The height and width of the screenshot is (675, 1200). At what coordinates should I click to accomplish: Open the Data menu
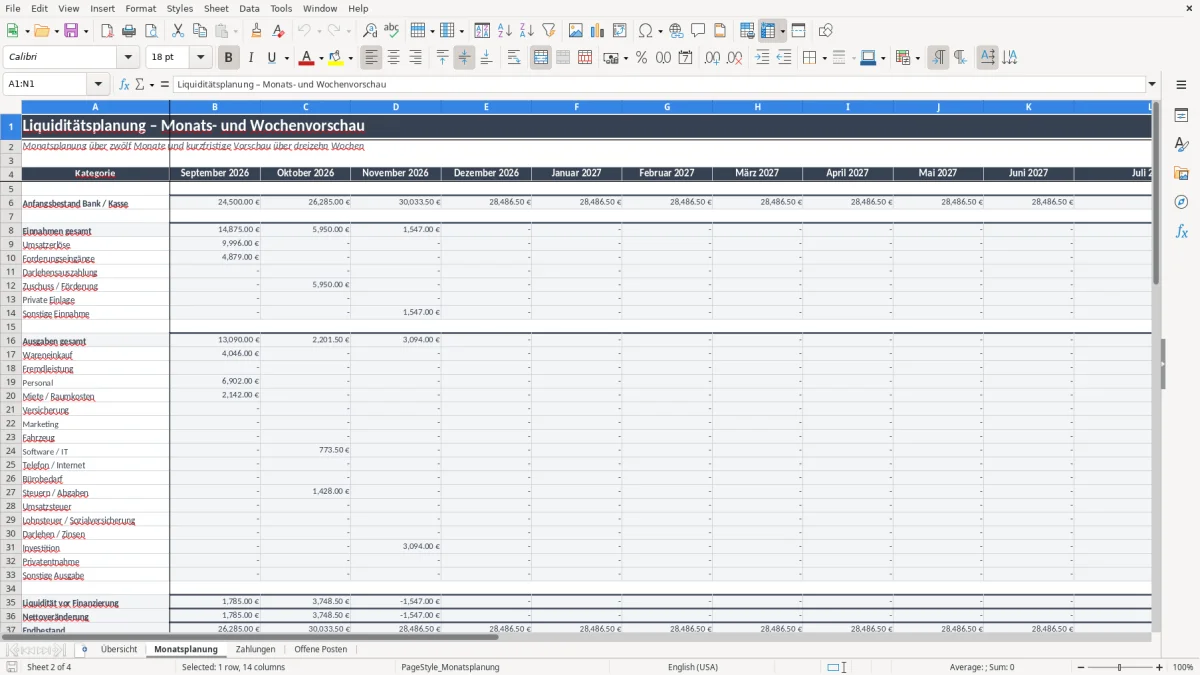[249, 8]
